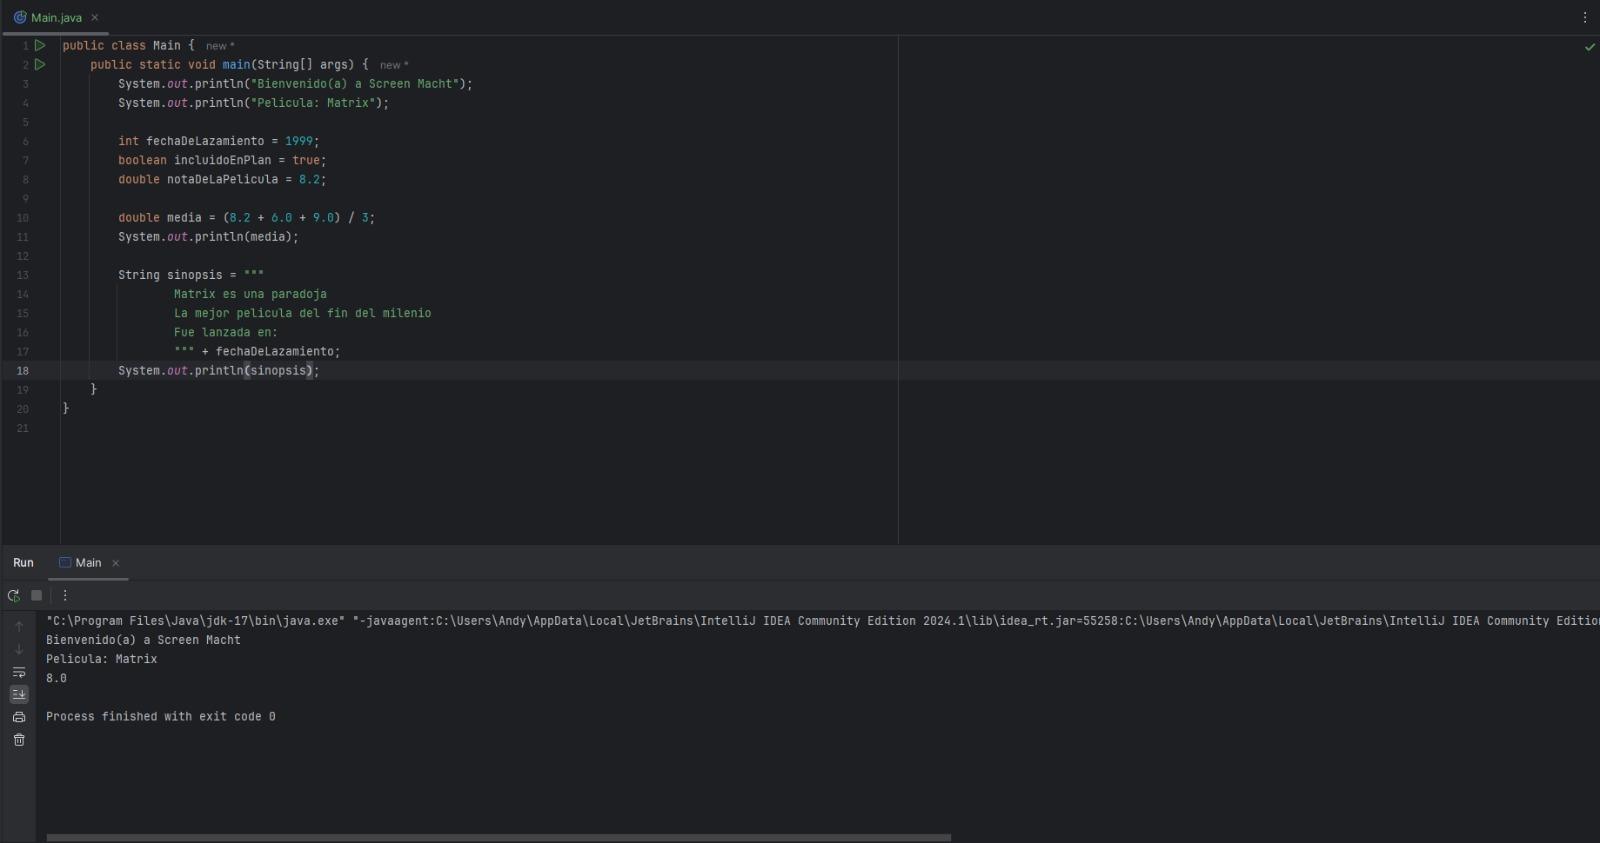Click the green inspection checkmark indicator
The height and width of the screenshot is (843, 1600).
pyautogui.click(x=1589, y=47)
